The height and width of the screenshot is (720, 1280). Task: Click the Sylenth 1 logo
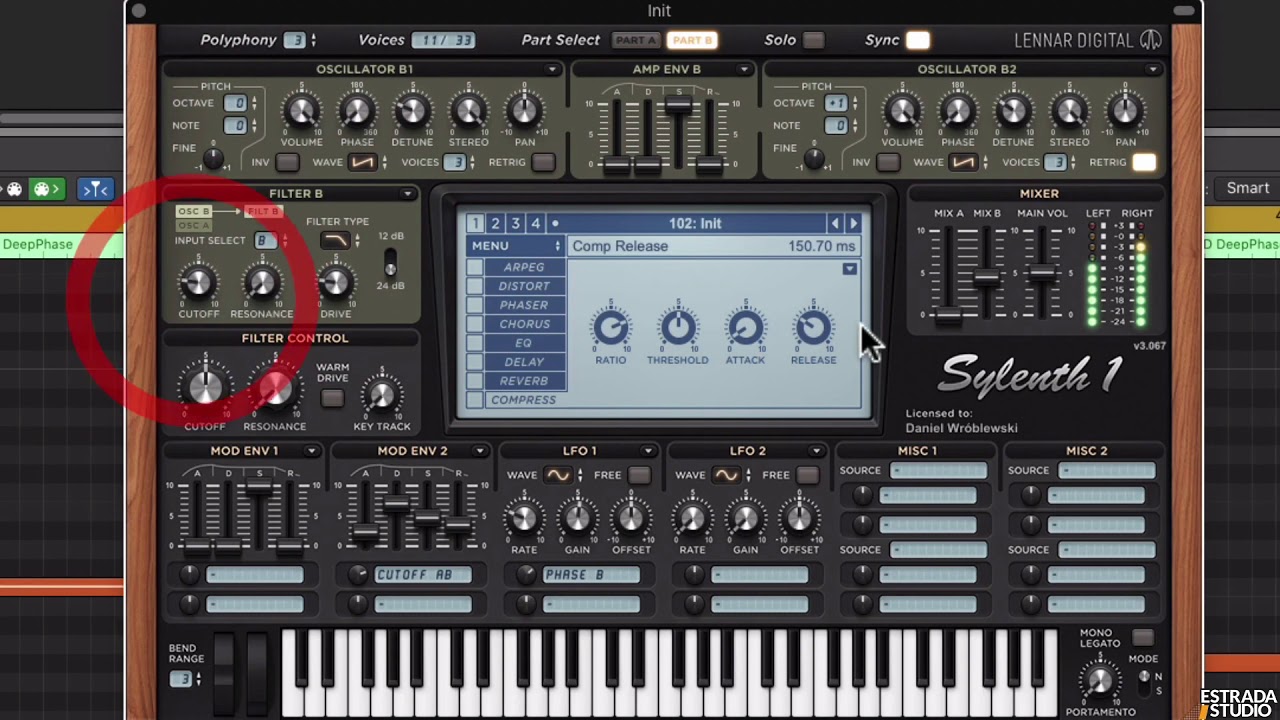1030,375
